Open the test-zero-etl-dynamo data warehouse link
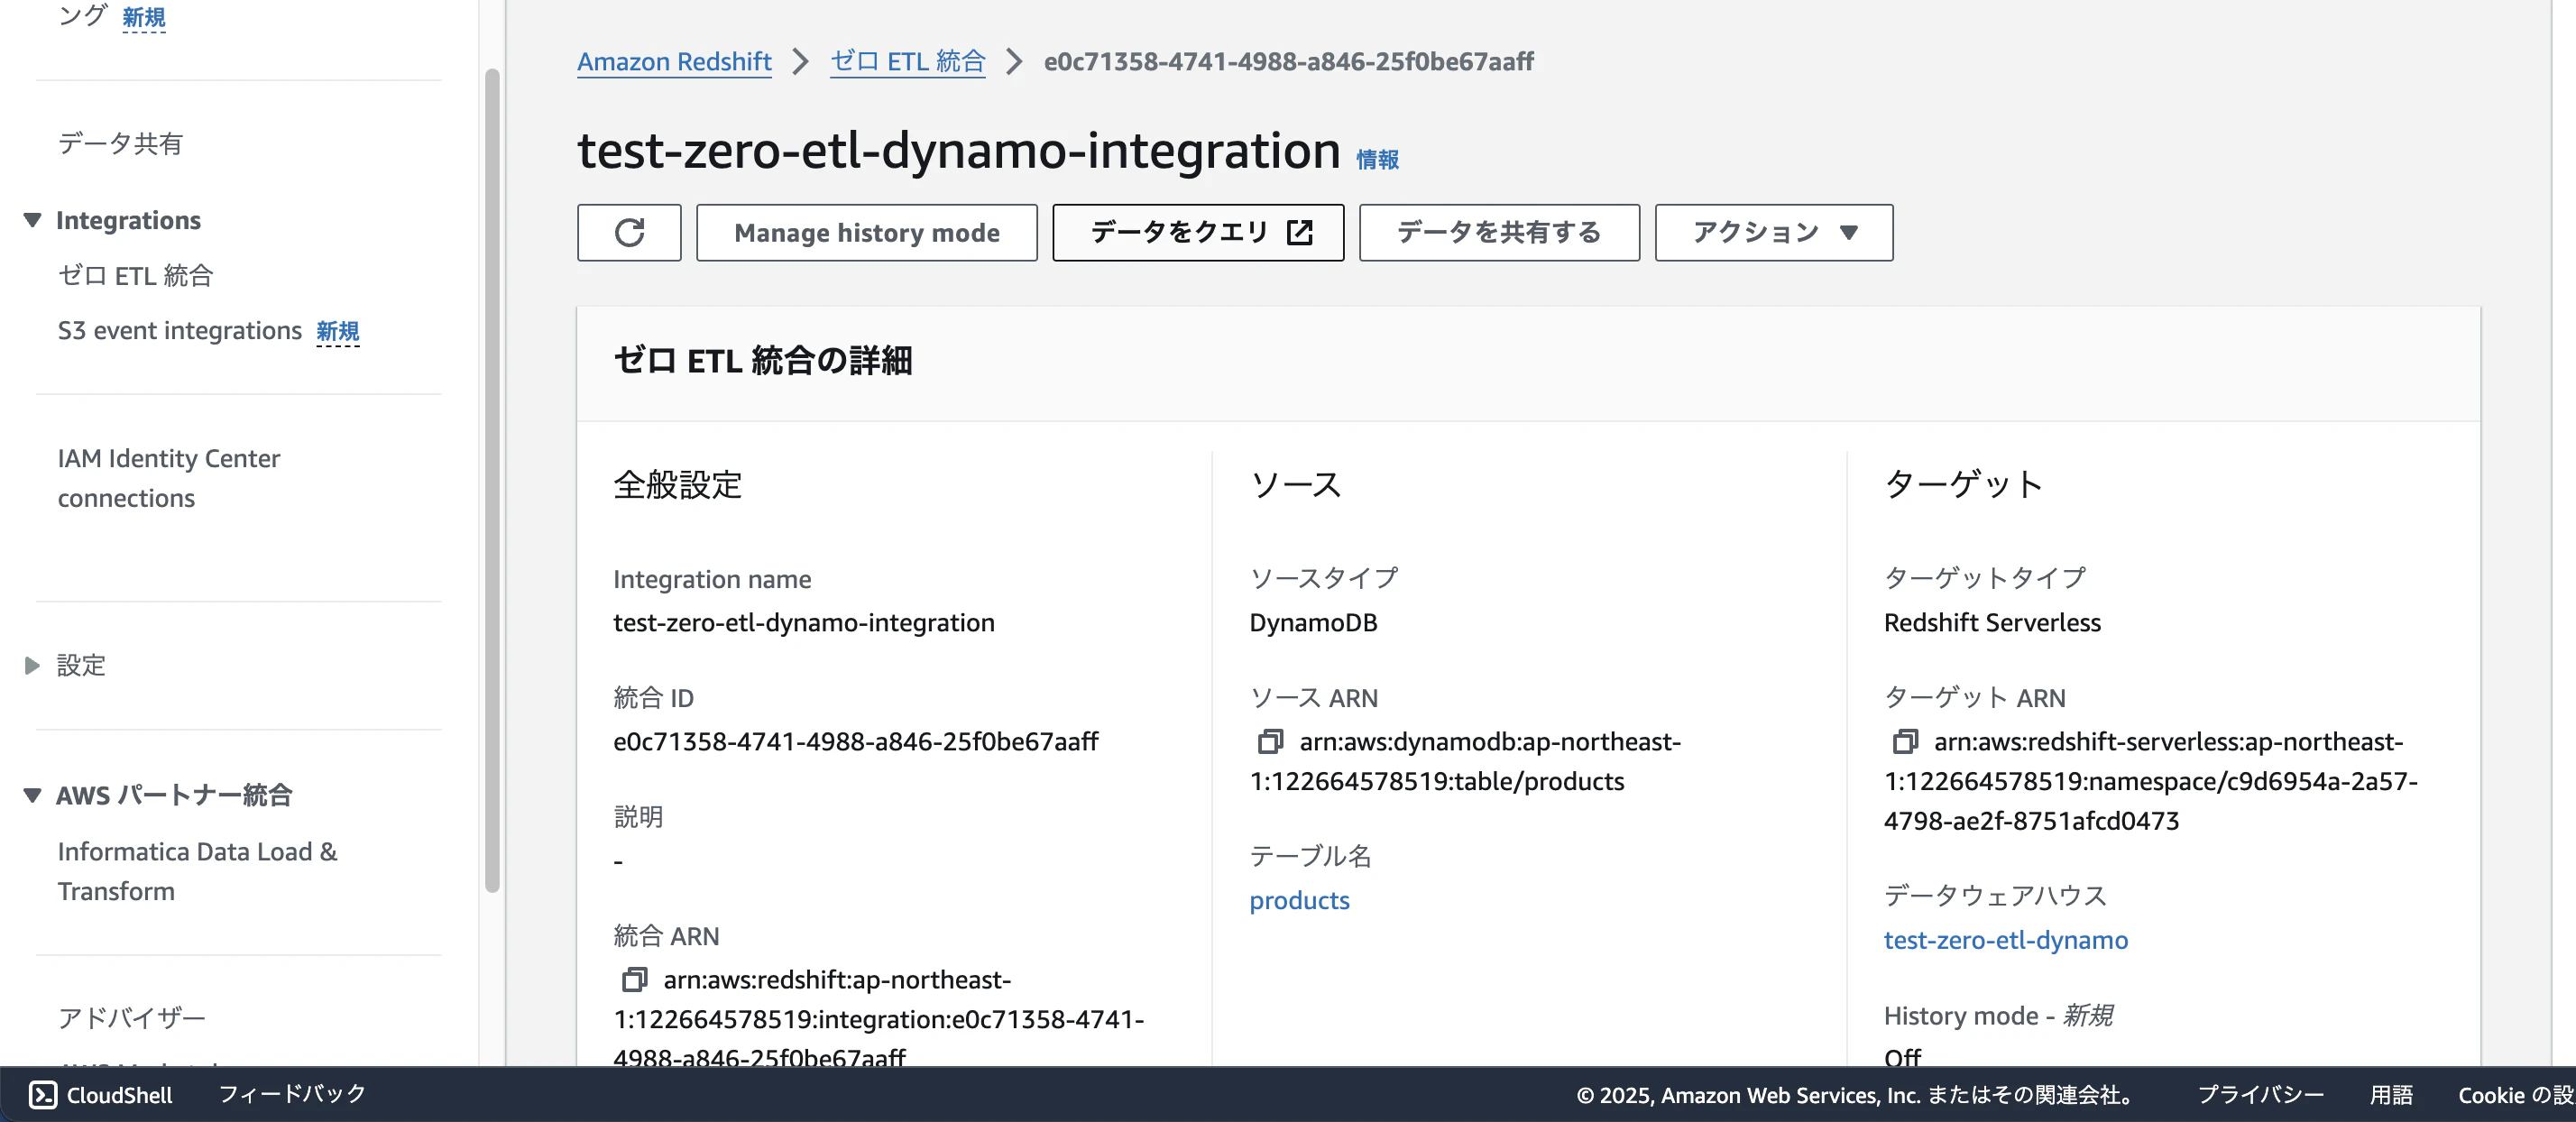The height and width of the screenshot is (1122, 2576). (2004, 939)
